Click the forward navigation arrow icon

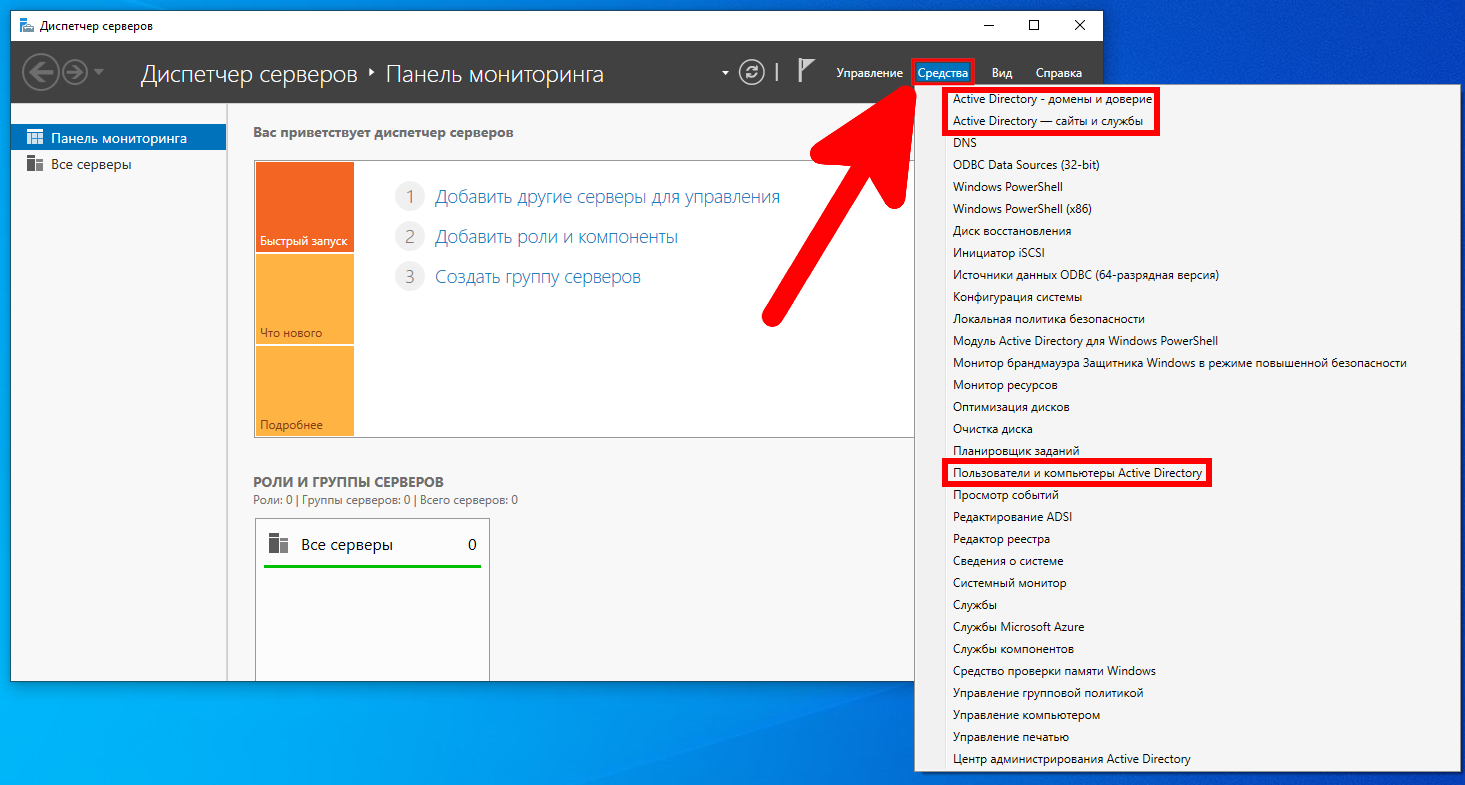point(75,72)
